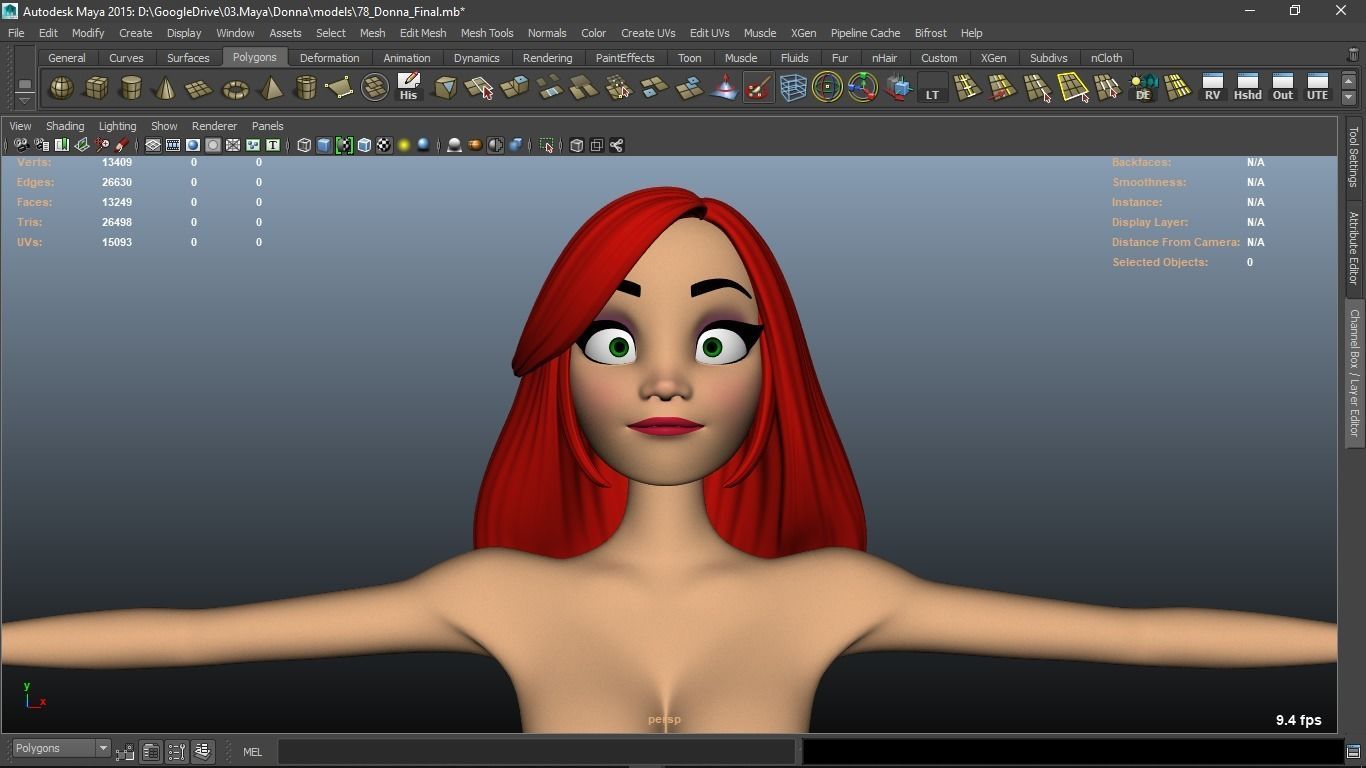Click the select camera panel icon
1366x768 pixels.
[21, 146]
